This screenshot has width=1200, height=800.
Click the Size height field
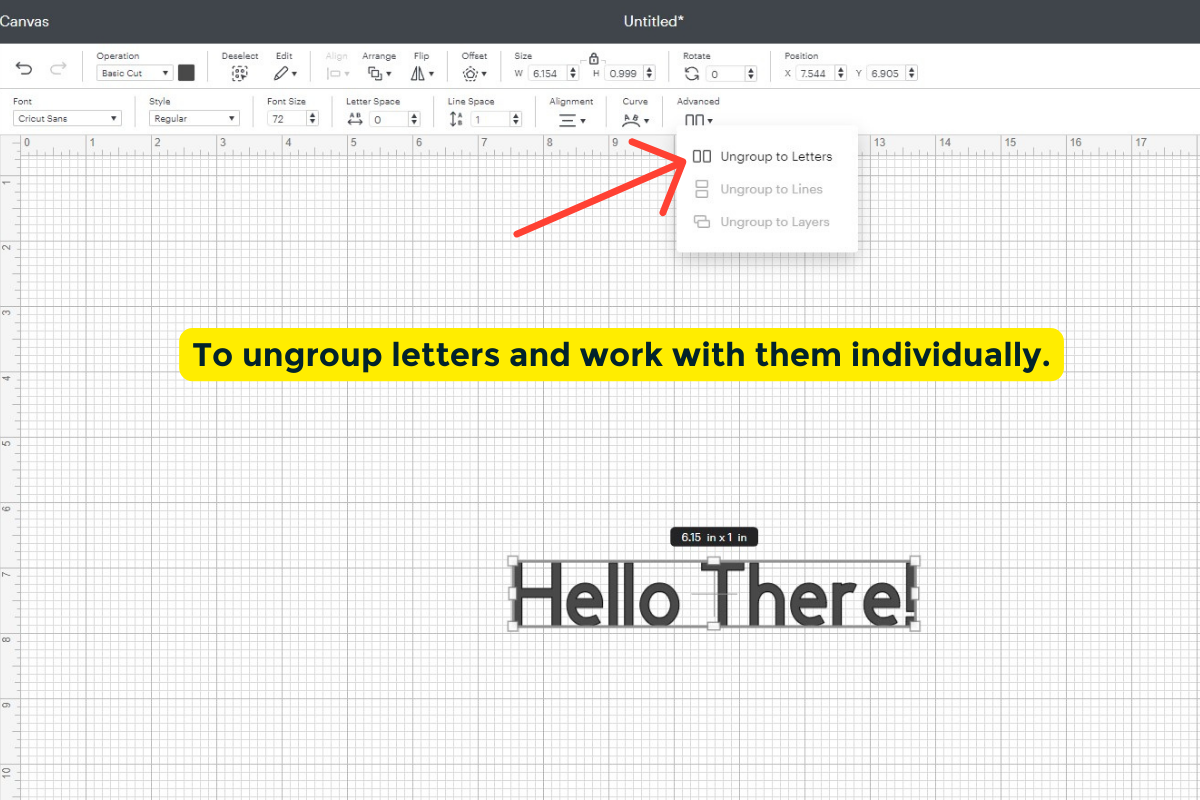click(x=624, y=73)
